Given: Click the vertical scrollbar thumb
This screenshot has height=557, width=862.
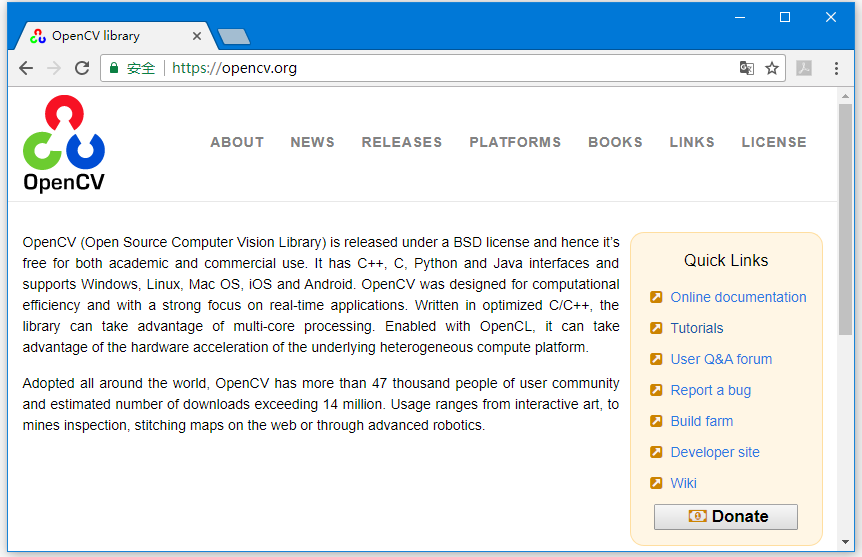Looking at the screenshot, I should (x=845, y=219).
